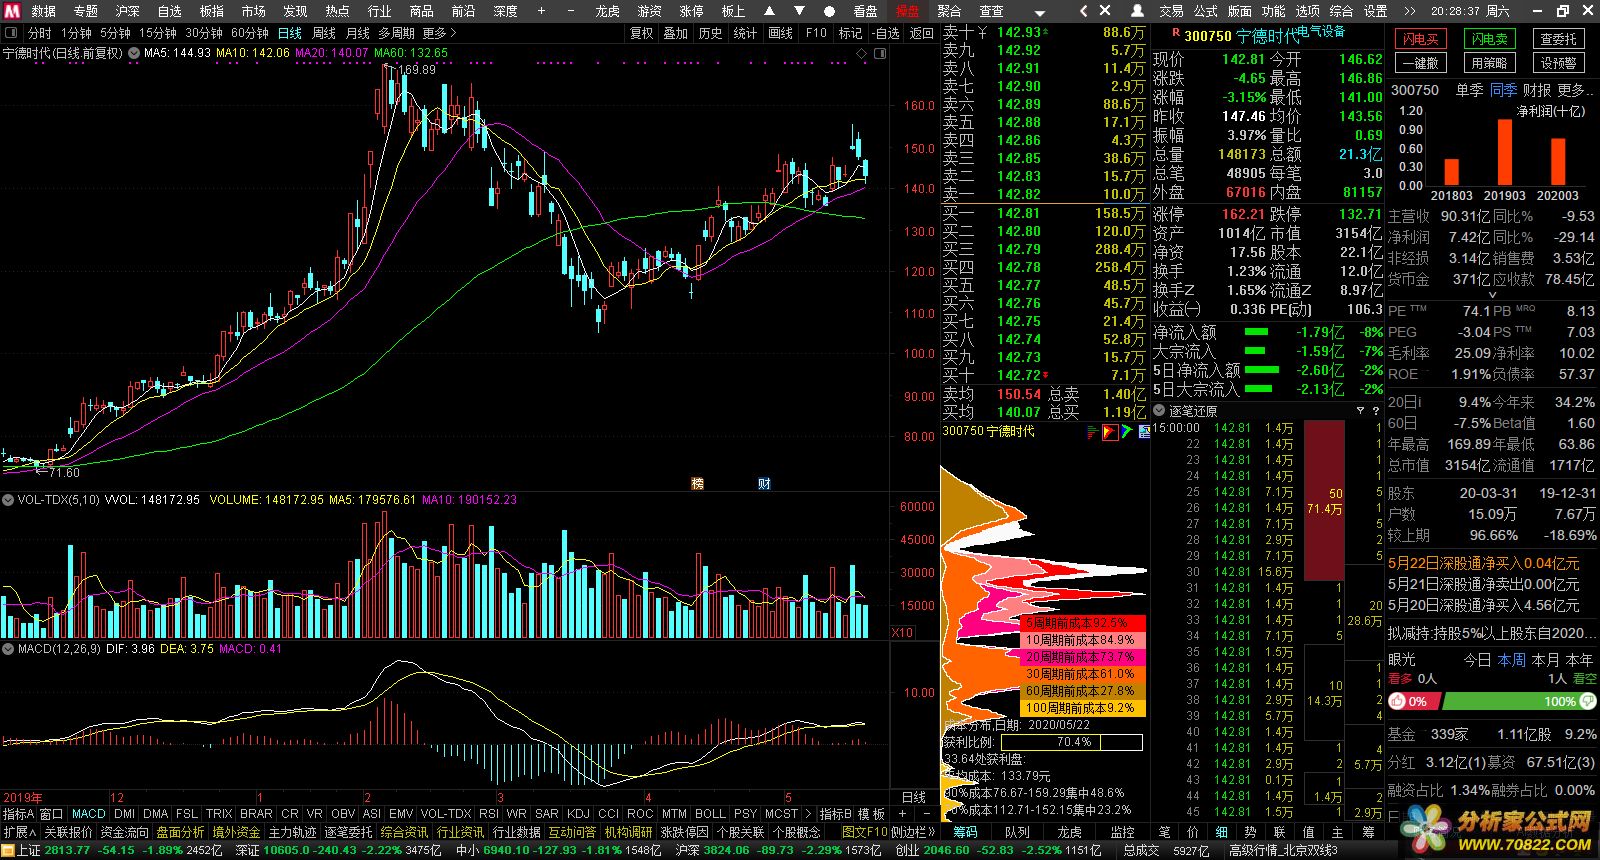The height and width of the screenshot is (860, 1600).
Task: Expand the chevron below 货币金 row
Action: tap(1492, 295)
